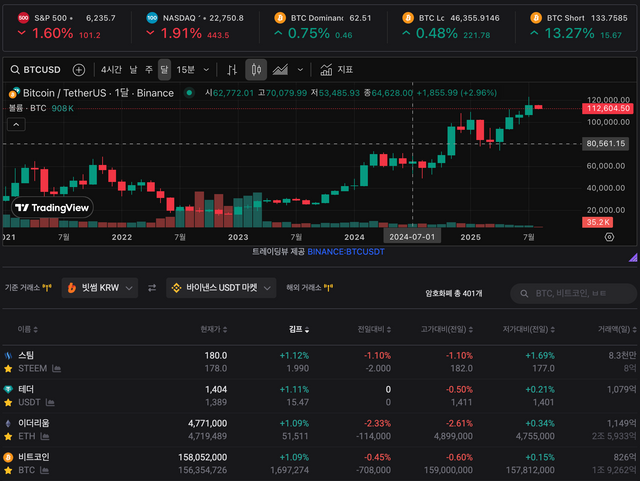The image size is (640, 481).
Task: Open the BINANCE:BTCUSDT link
Action: click(346, 252)
